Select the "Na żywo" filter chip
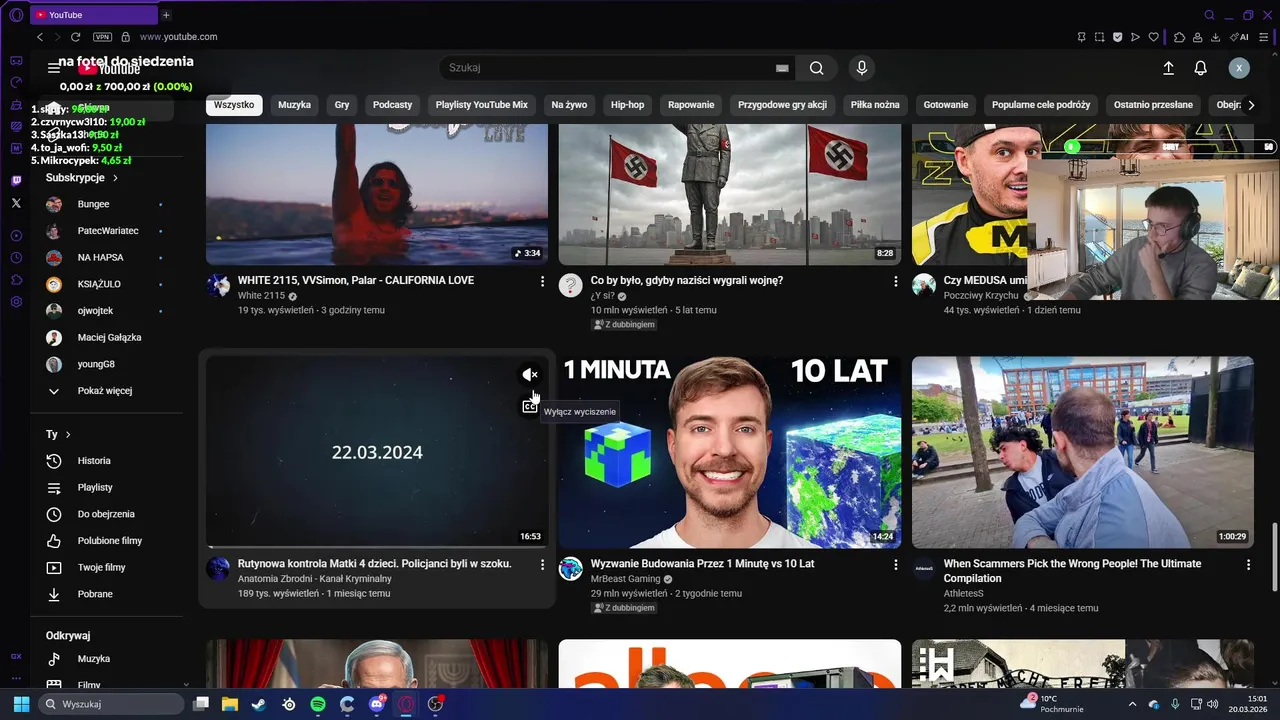The image size is (1280, 720). click(569, 105)
